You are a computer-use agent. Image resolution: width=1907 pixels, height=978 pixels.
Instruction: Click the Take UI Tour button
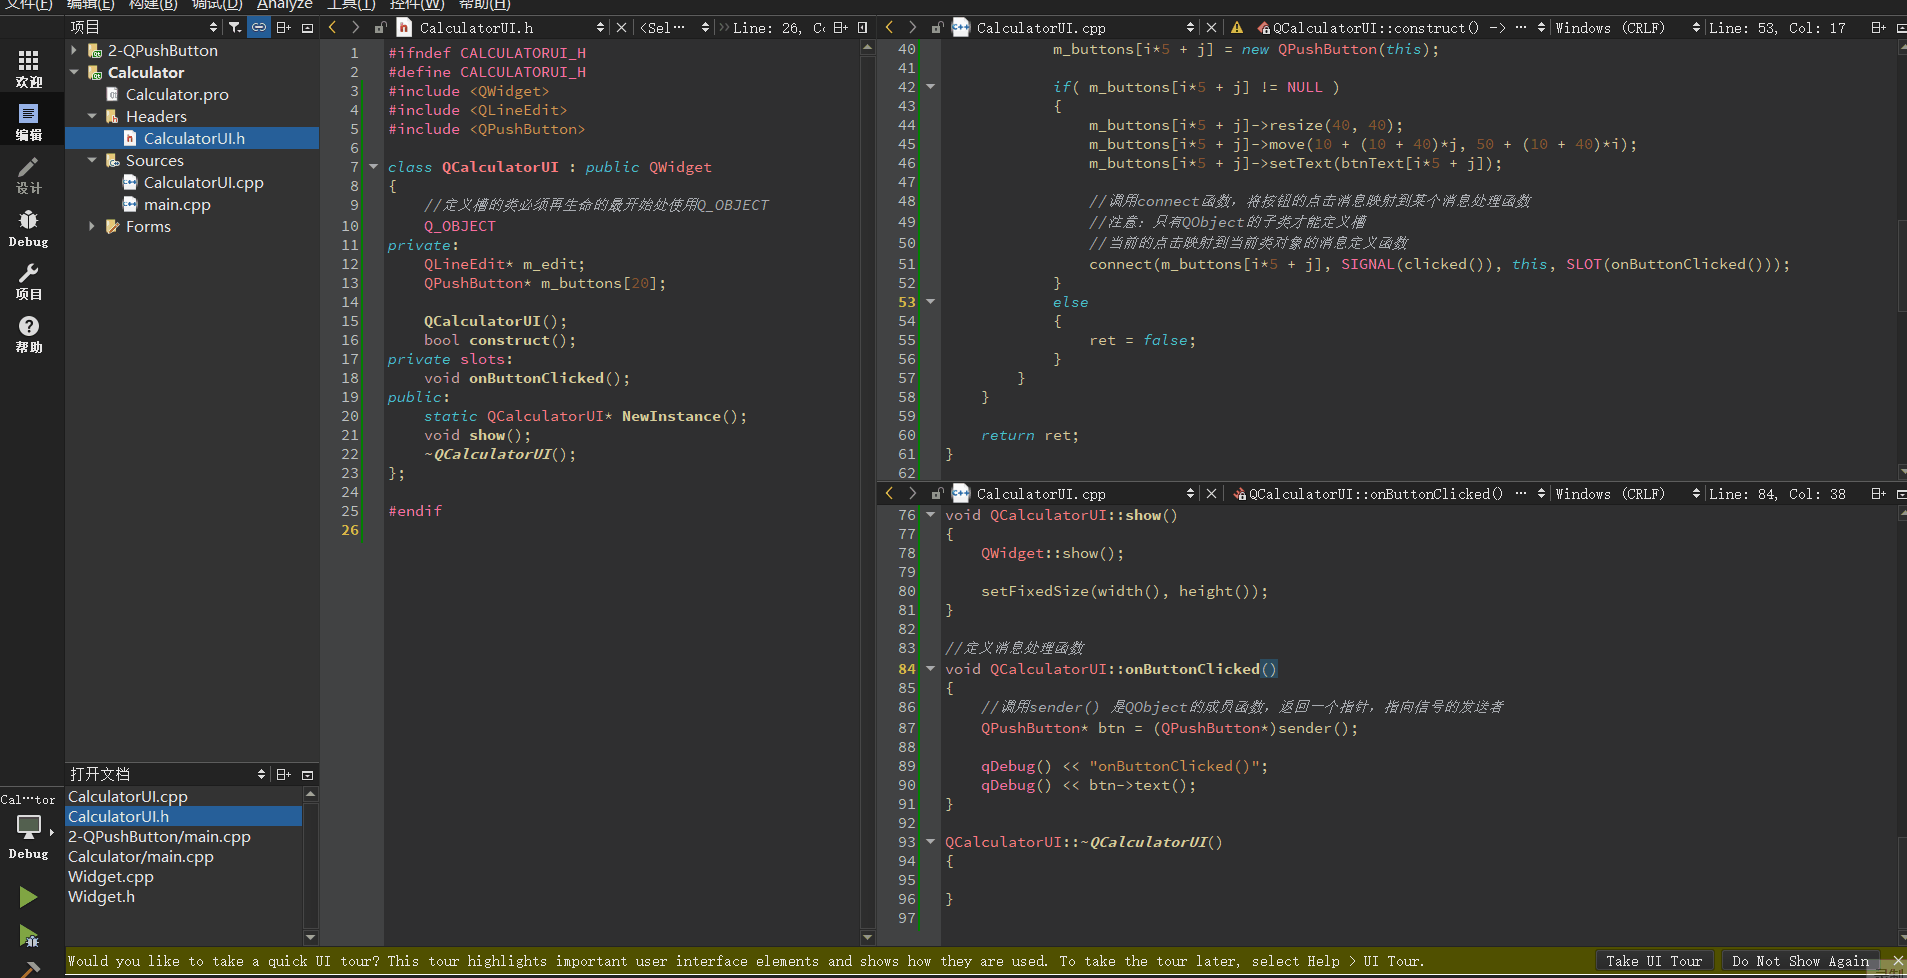(1654, 961)
